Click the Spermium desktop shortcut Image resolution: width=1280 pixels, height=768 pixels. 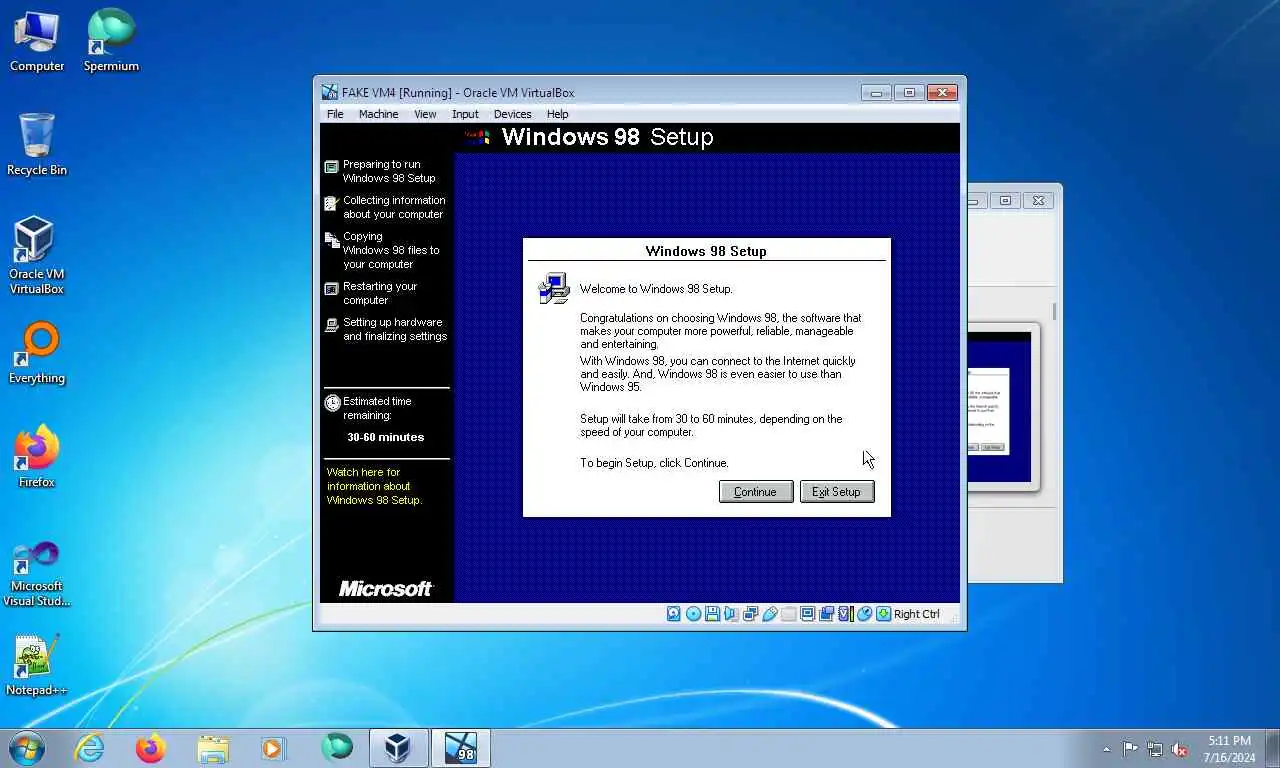[111, 41]
